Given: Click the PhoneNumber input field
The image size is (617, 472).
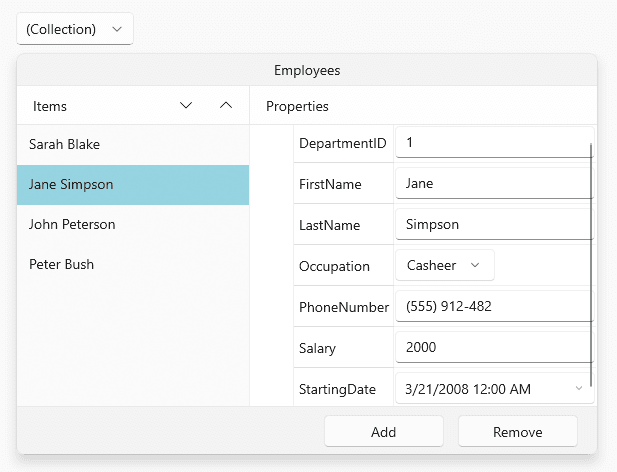Looking at the screenshot, I should tap(494, 306).
